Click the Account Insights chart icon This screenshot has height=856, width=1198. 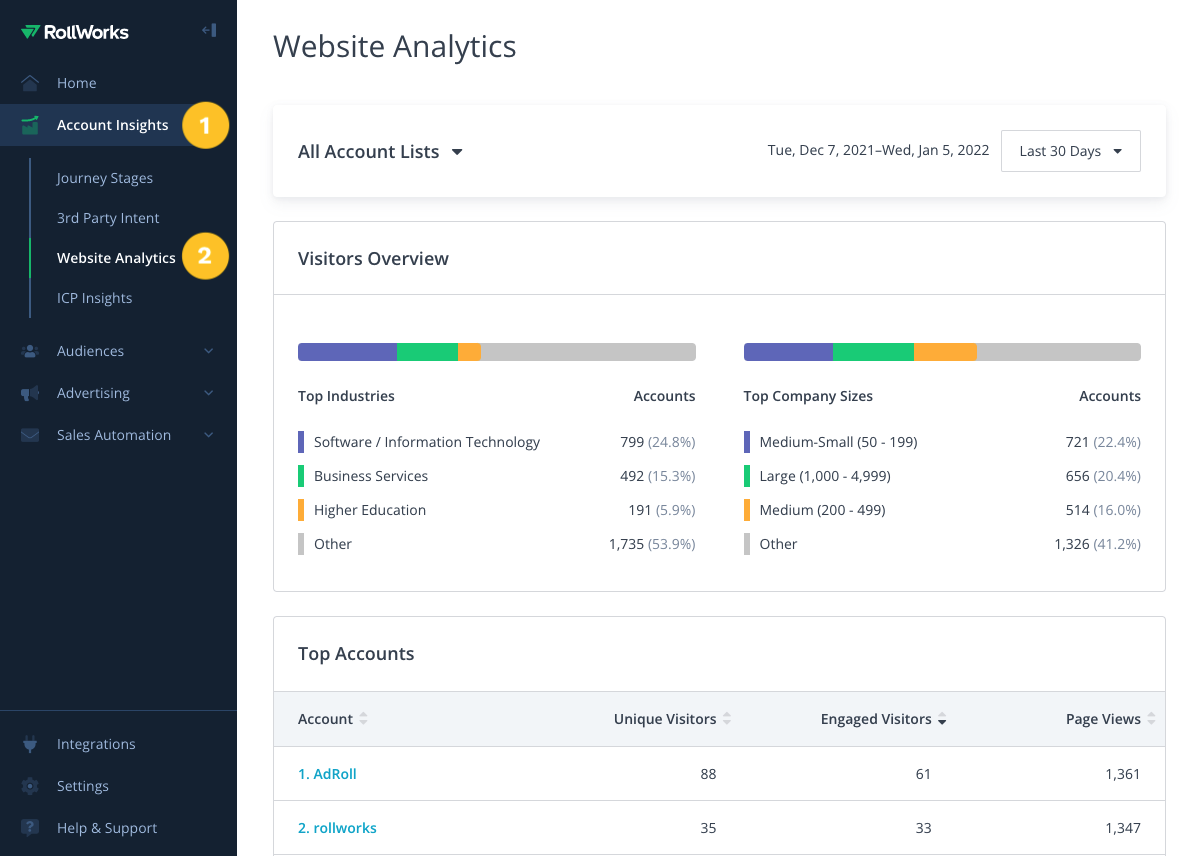tap(30, 125)
